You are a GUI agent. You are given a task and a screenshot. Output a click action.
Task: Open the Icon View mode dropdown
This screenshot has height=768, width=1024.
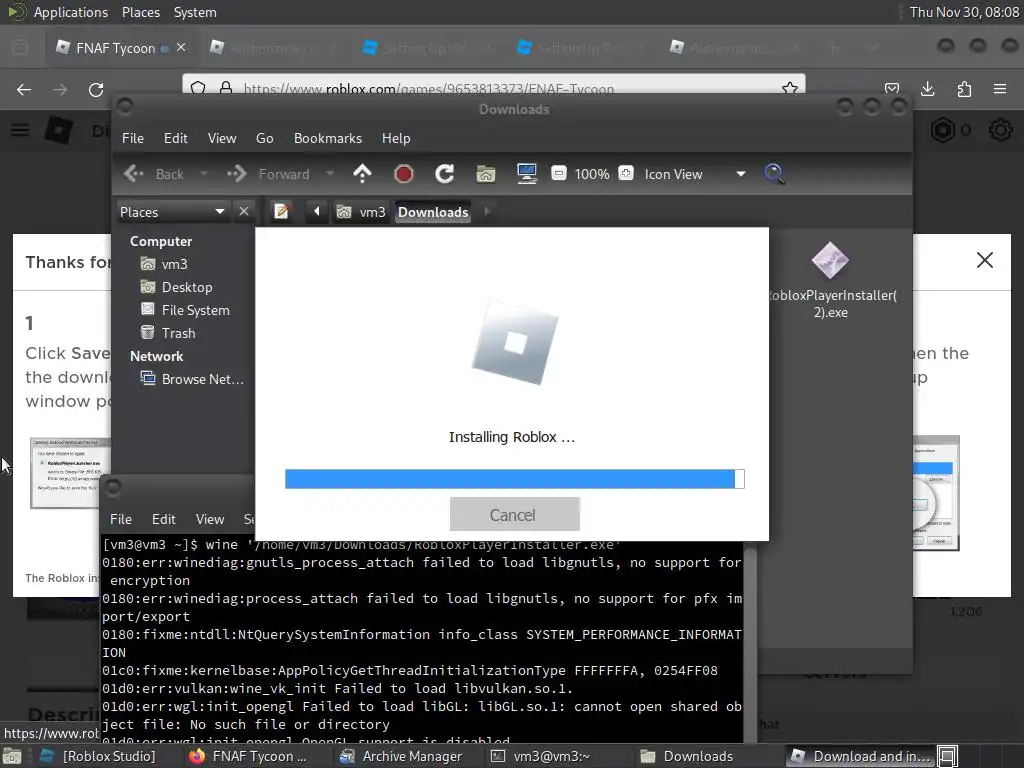(x=695, y=174)
